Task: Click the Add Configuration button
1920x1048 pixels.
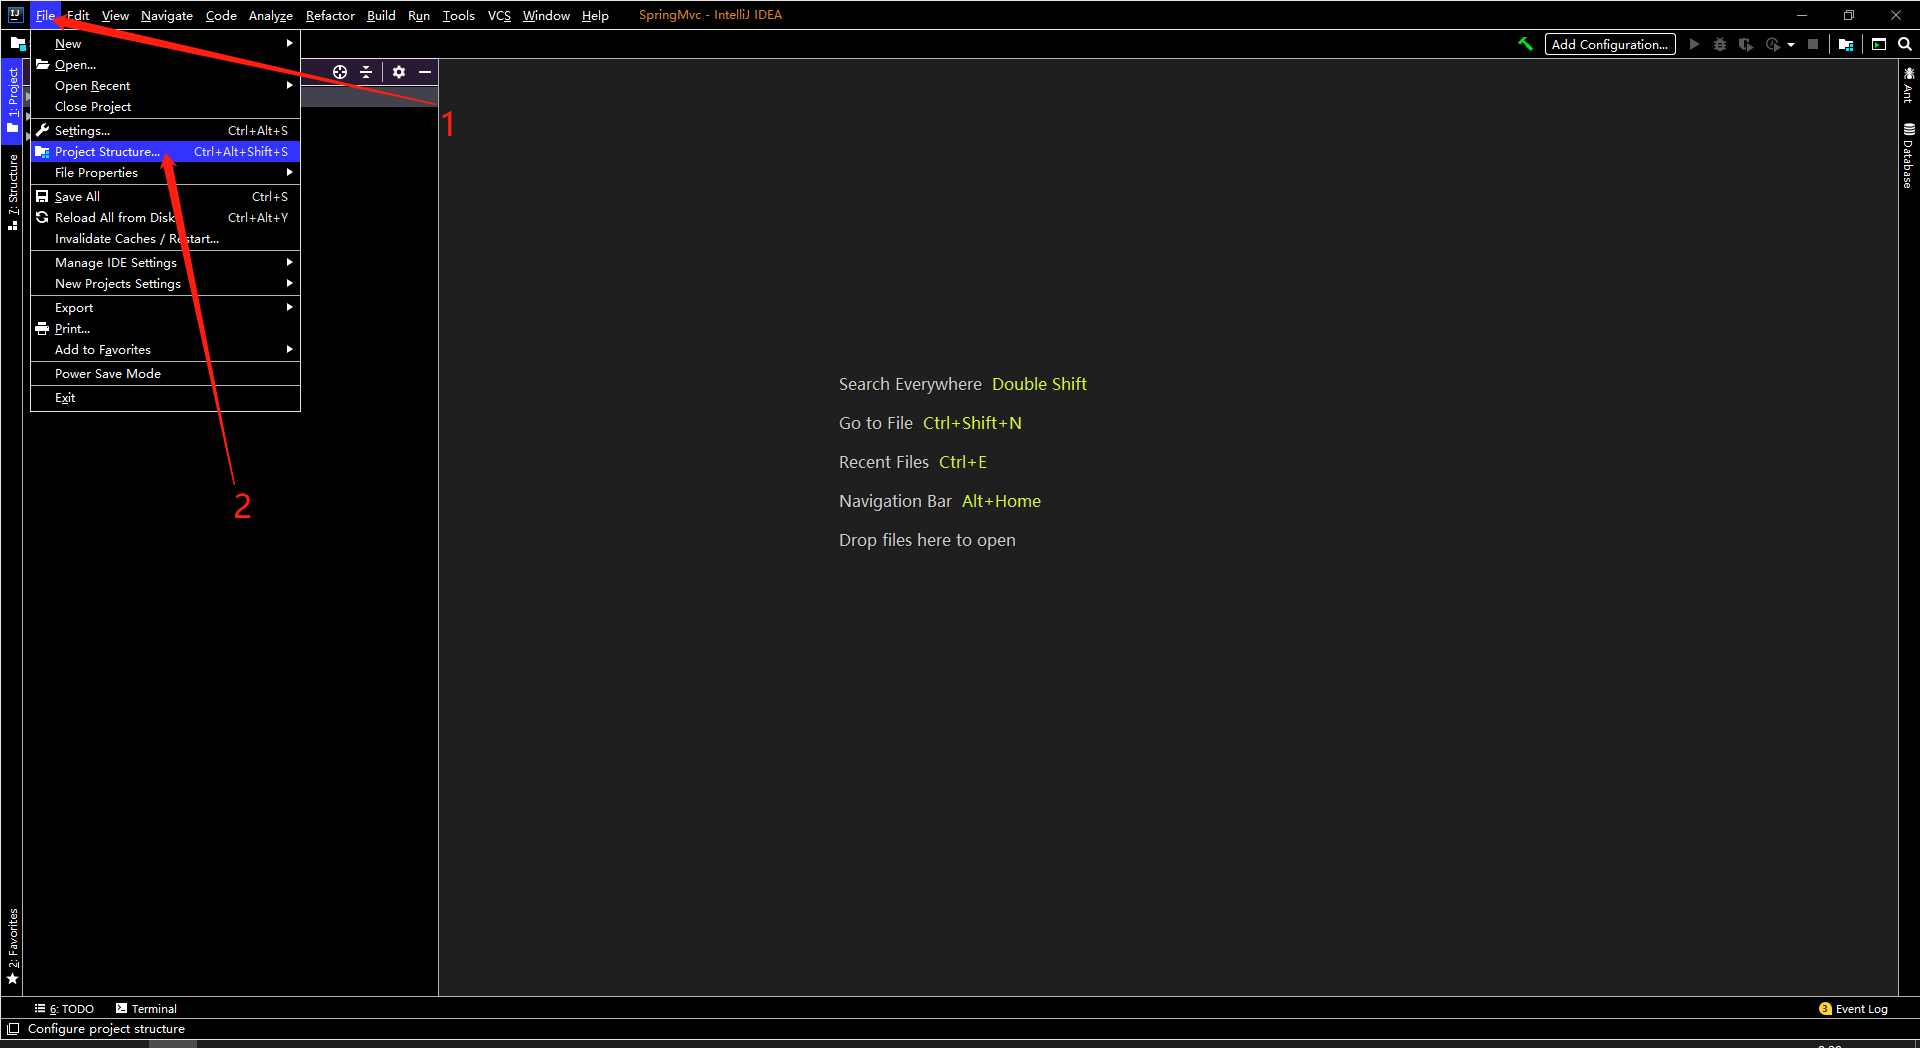Action: pyautogui.click(x=1609, y=44)
